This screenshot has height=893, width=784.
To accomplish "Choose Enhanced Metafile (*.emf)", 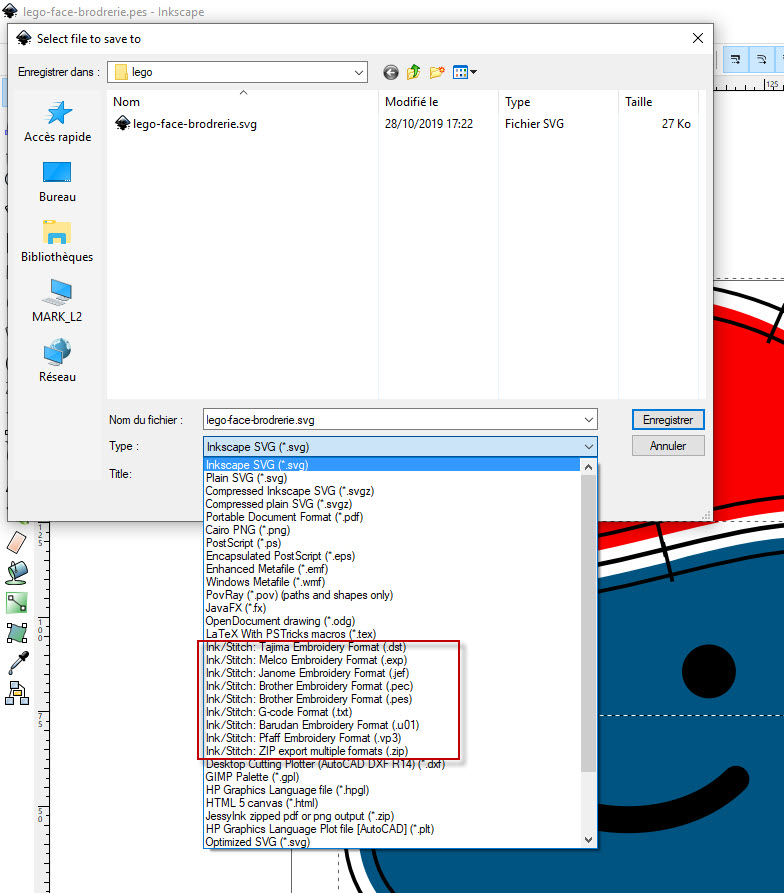I will coord(392,569).
